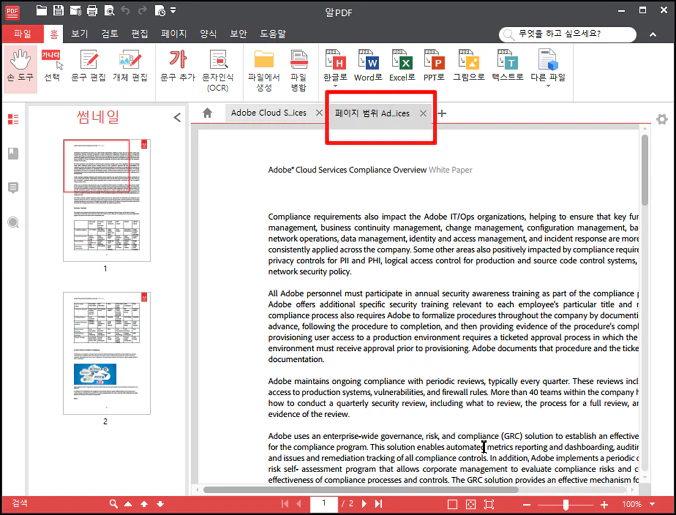Click the up arrow next to search
This screenshot has height=515, width=676.
(144, 504)
